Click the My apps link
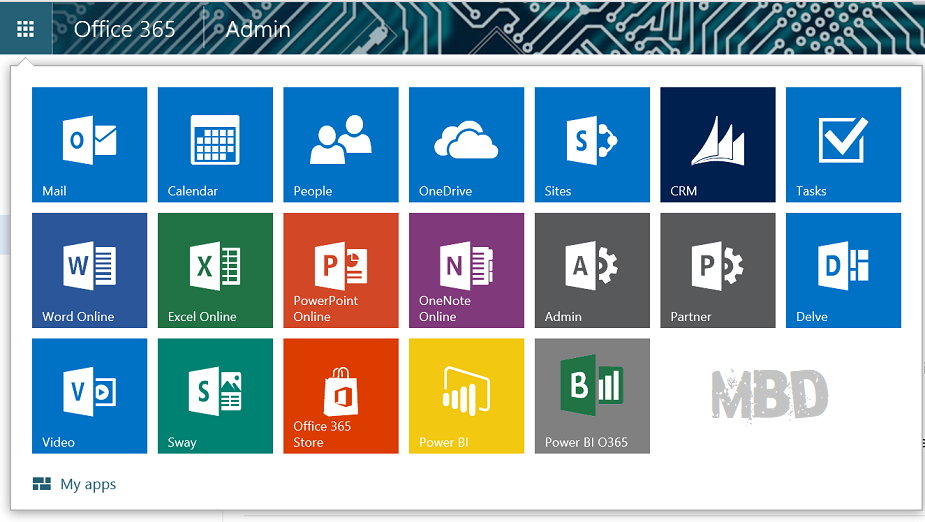This screenshot has width=925, height=522. 74,484
